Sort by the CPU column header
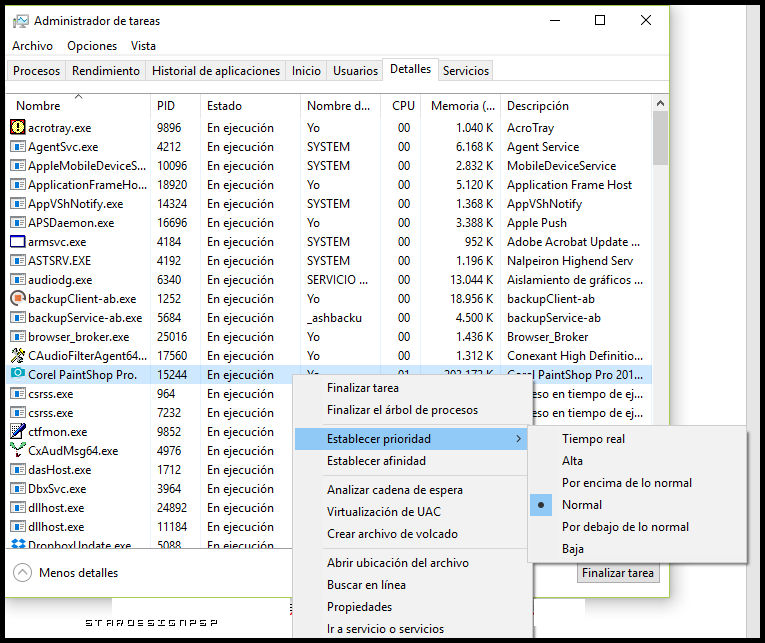765x643 pixels. click(400, 105)
